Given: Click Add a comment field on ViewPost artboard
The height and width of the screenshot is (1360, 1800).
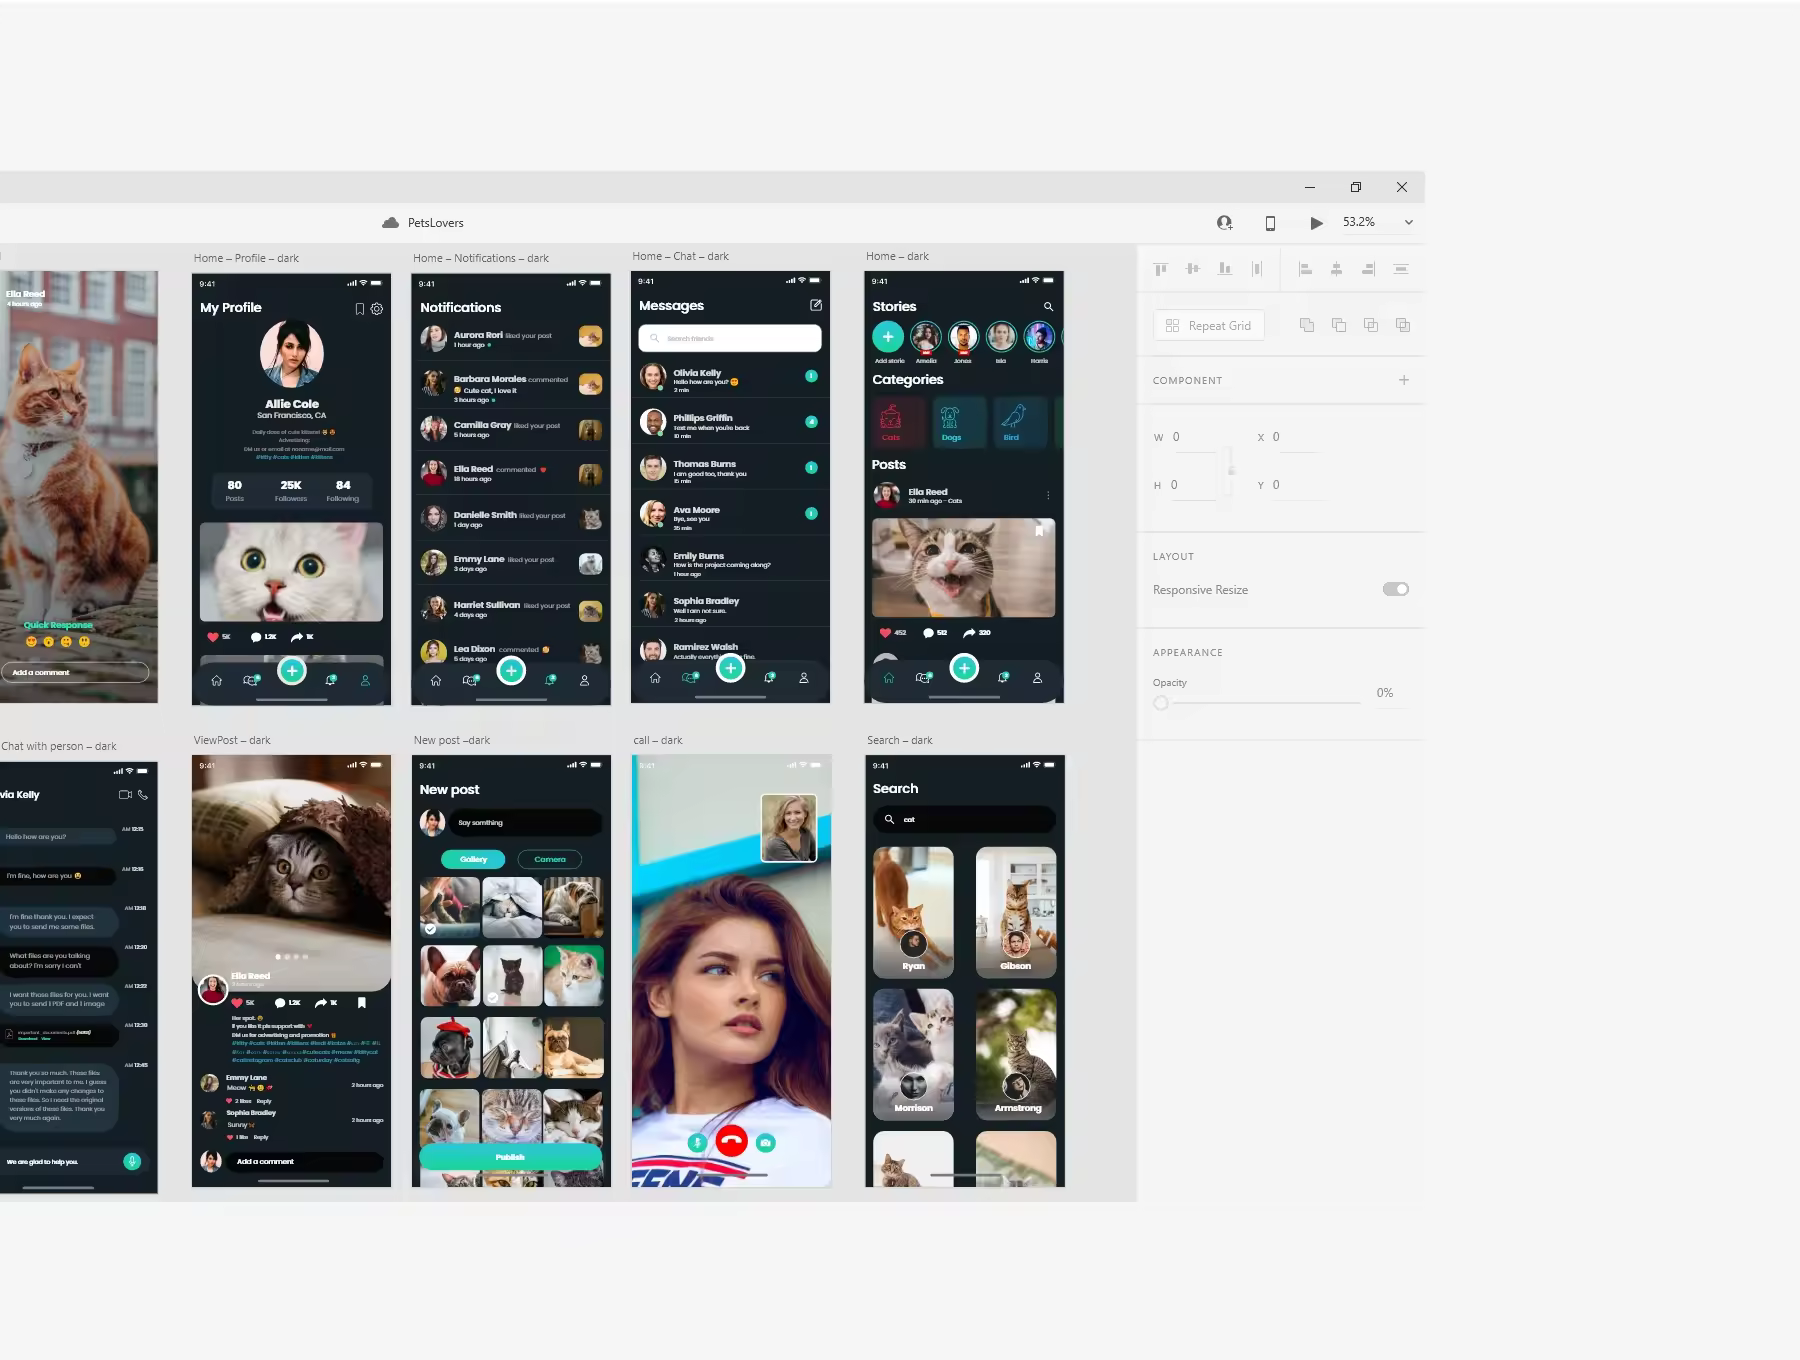Looking at the screenshot, I should (305, 1161).
